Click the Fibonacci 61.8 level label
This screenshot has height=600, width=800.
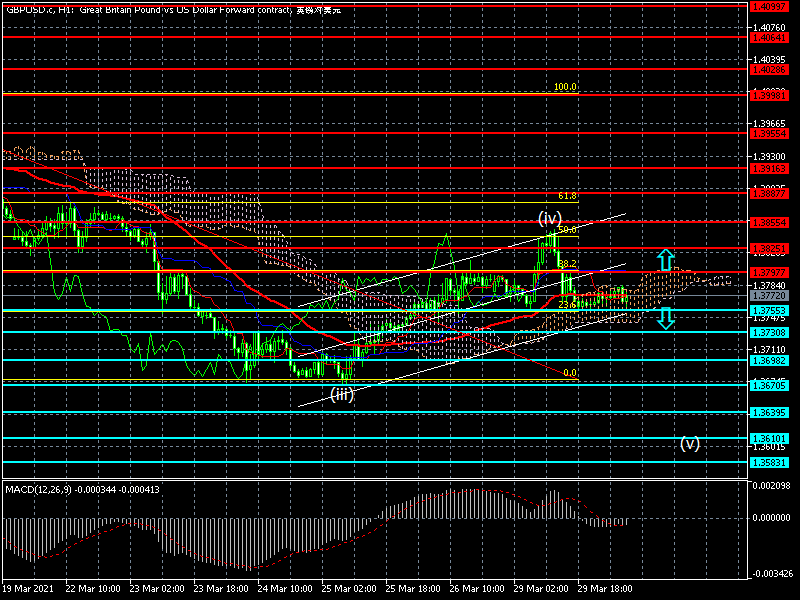coord(567,196)
